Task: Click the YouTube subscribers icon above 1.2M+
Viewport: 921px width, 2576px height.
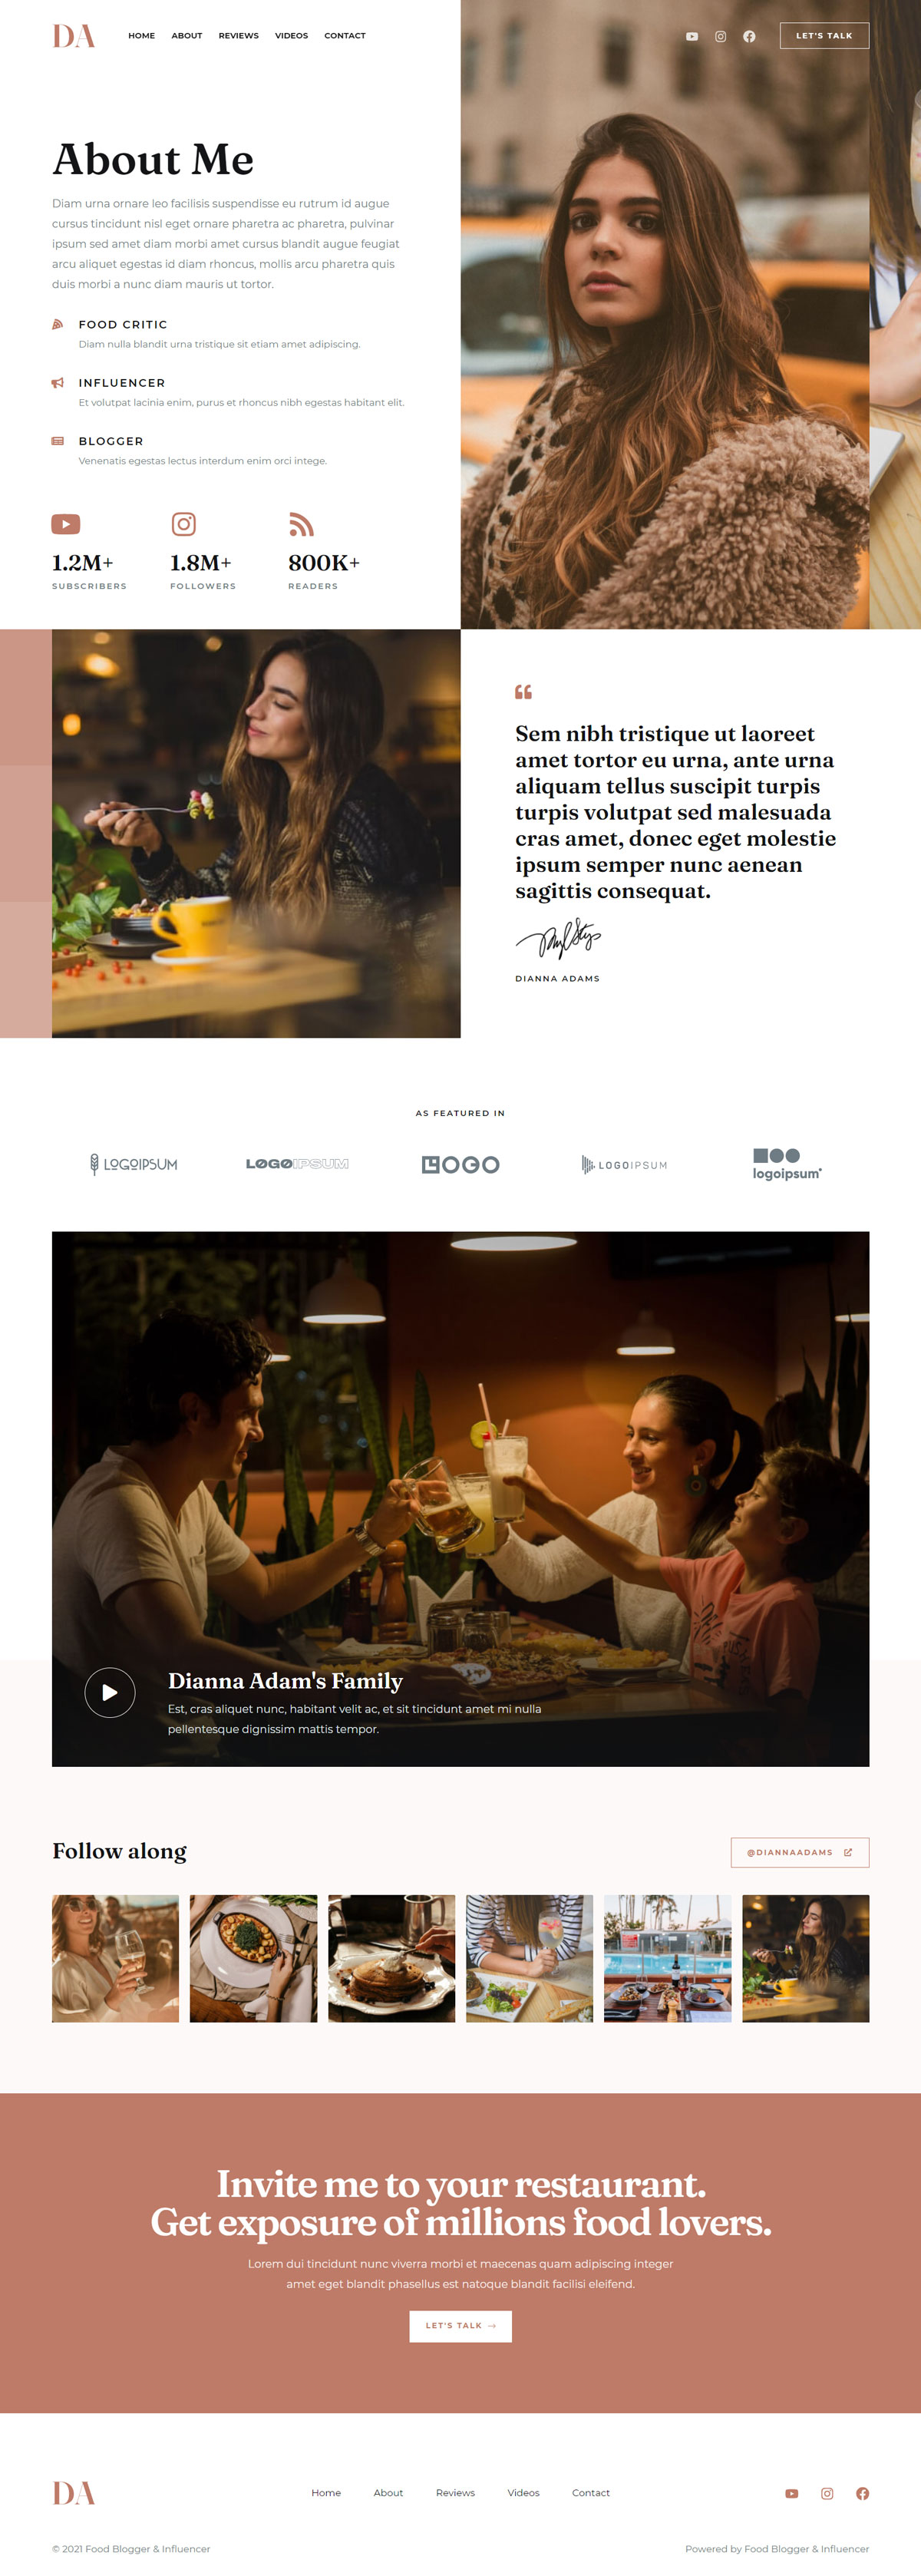Action: coord(66,524)
